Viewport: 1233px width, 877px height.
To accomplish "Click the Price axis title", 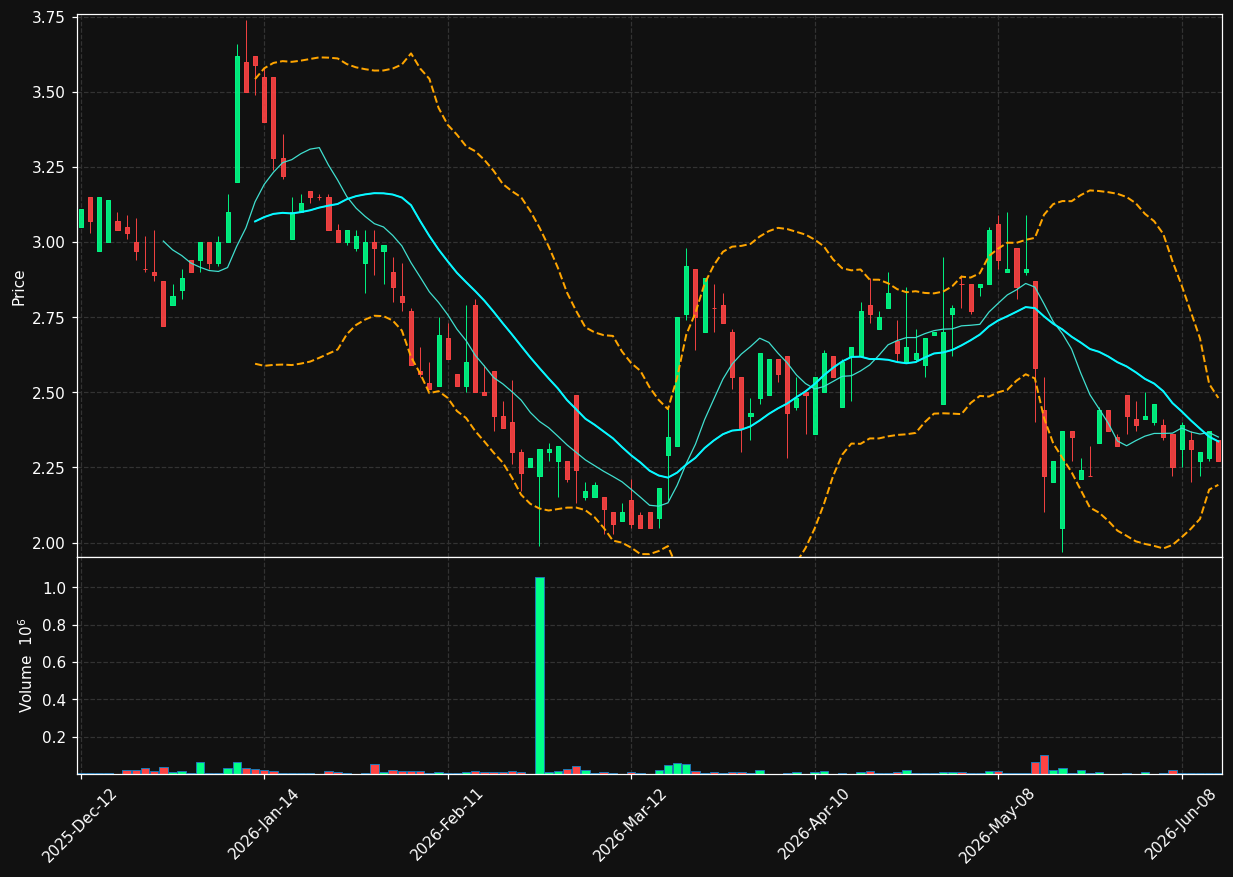I will (19, 286).
